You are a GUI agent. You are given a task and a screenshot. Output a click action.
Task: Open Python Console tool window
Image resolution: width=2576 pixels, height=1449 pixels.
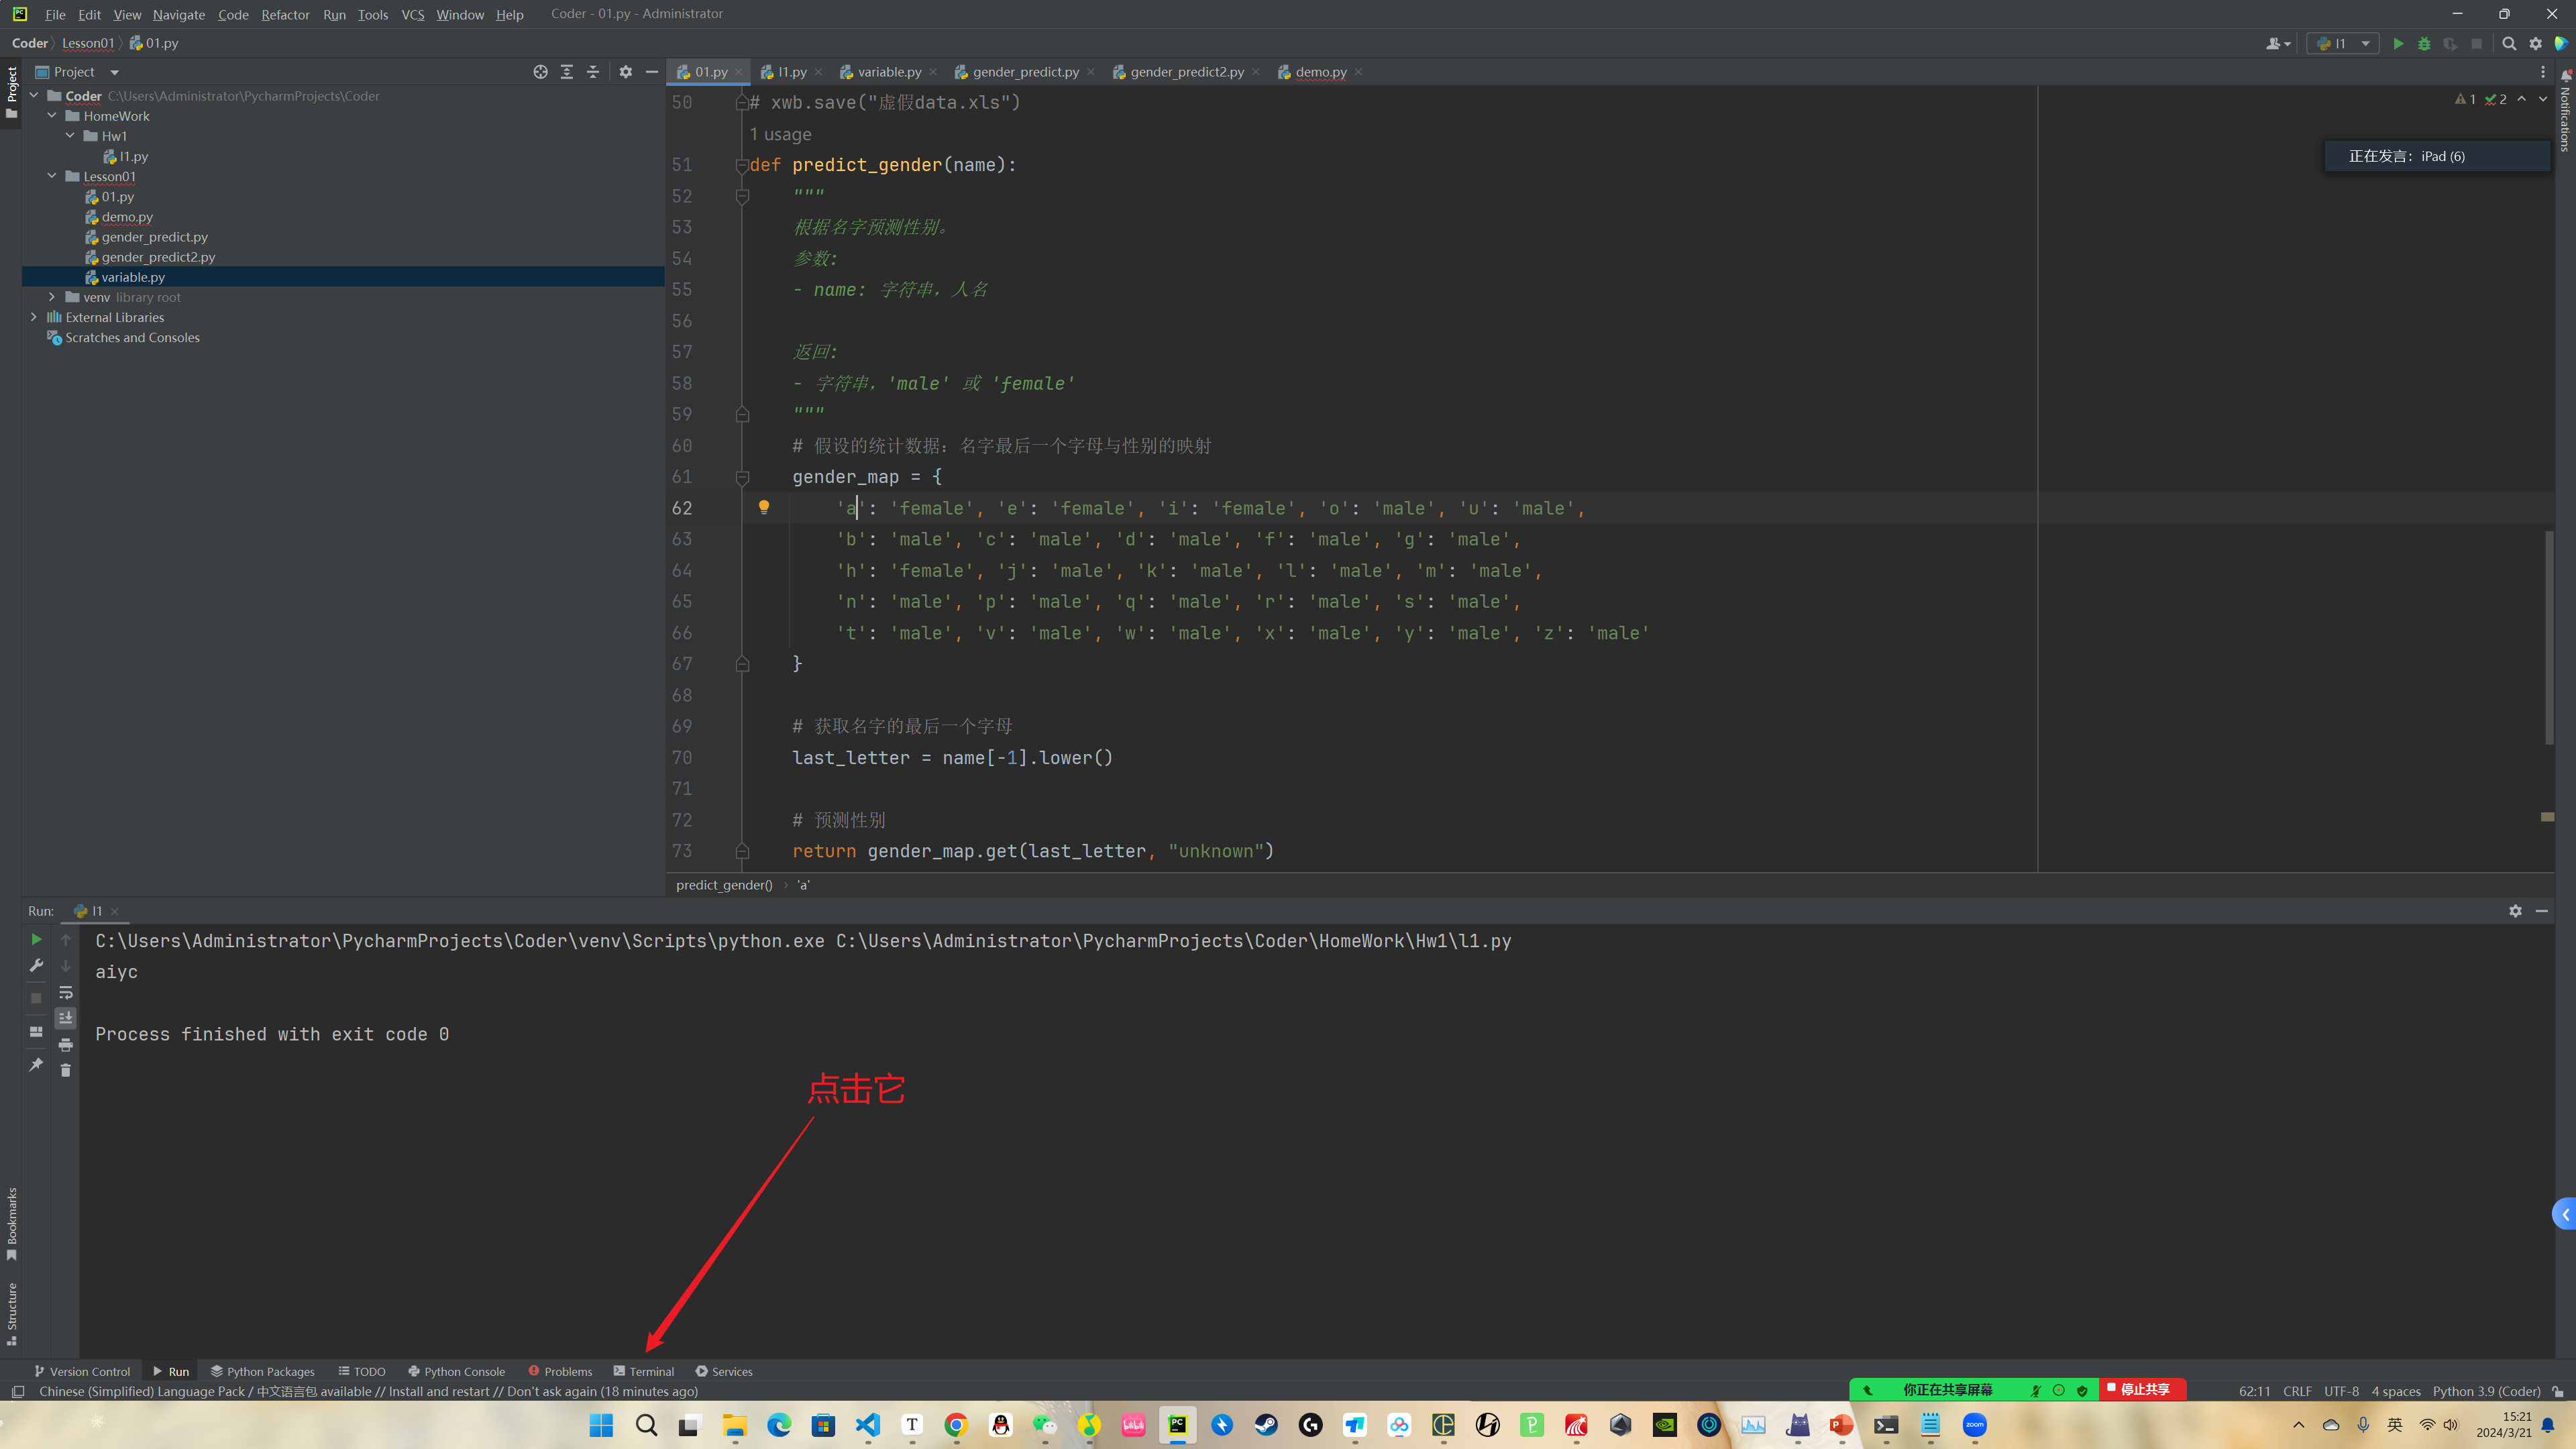click(x=456, y=1371)
